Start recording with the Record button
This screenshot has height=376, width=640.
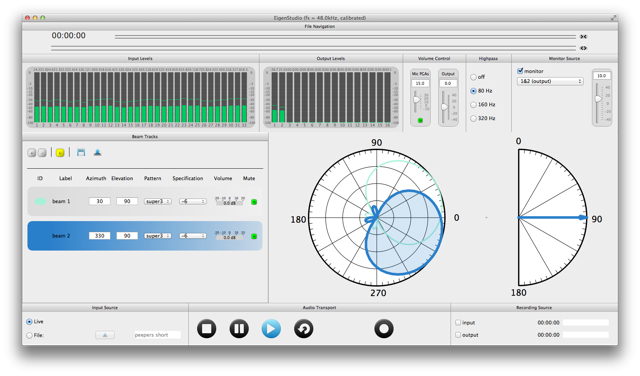tap(384, 329)
